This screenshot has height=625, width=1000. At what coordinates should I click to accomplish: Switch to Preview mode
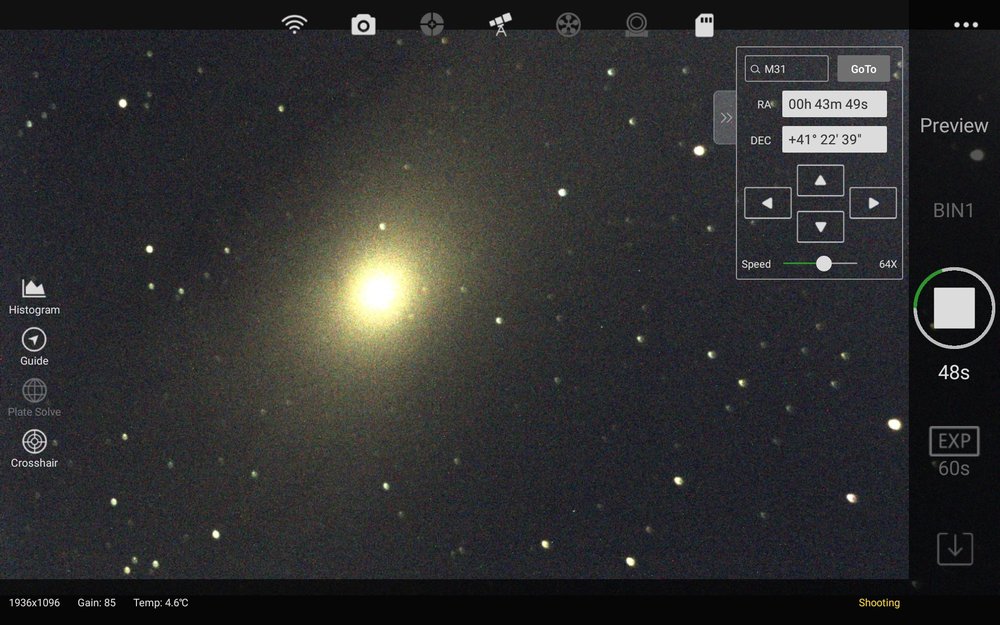point(953,125)
